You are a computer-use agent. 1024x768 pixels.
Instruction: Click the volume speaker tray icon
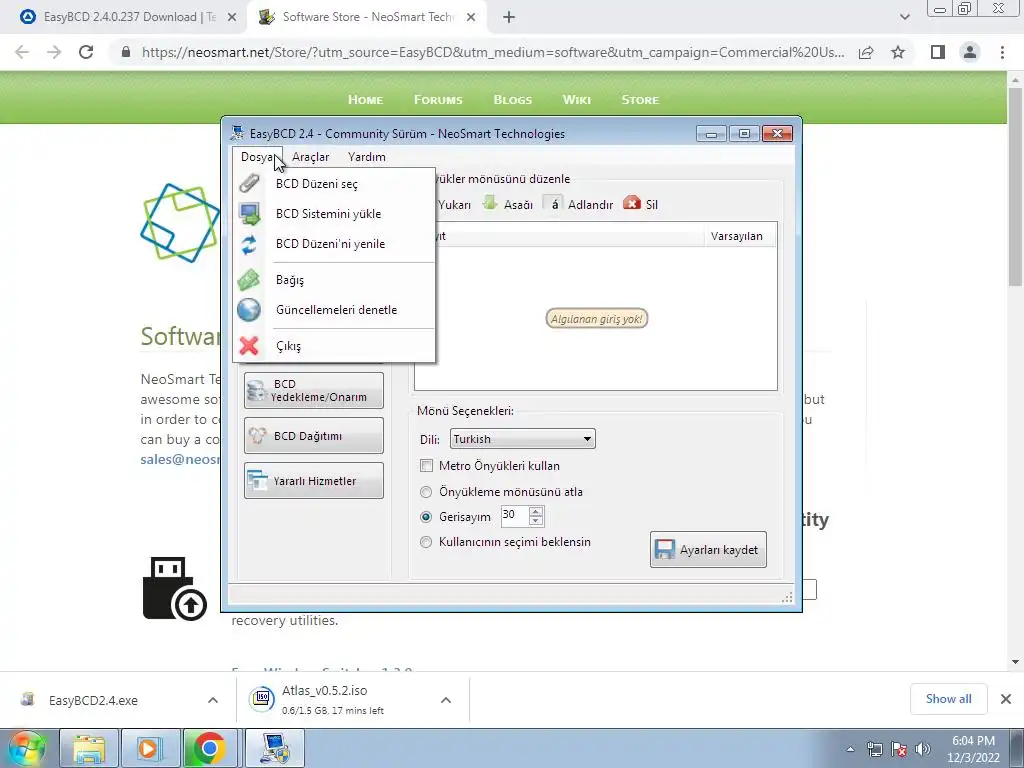pyautogui.click(x=922, y=749)
